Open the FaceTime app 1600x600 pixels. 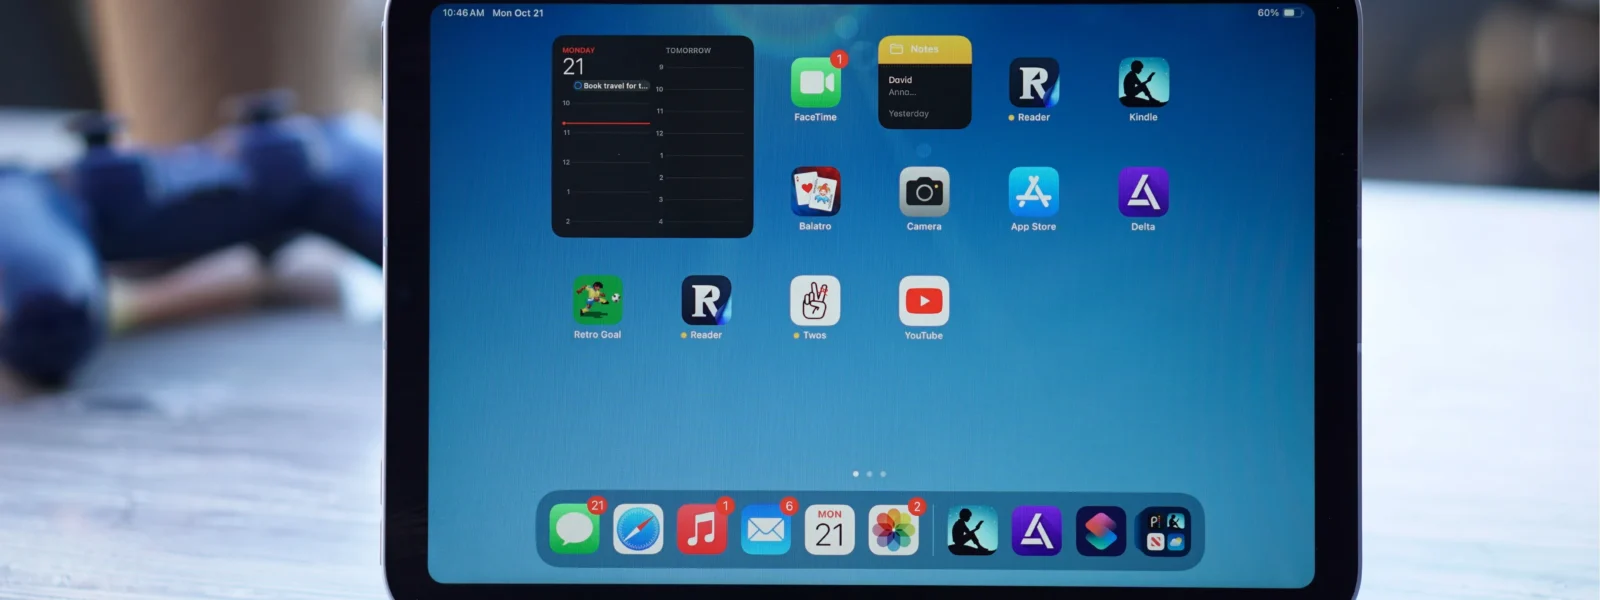(x=816, y=82)
